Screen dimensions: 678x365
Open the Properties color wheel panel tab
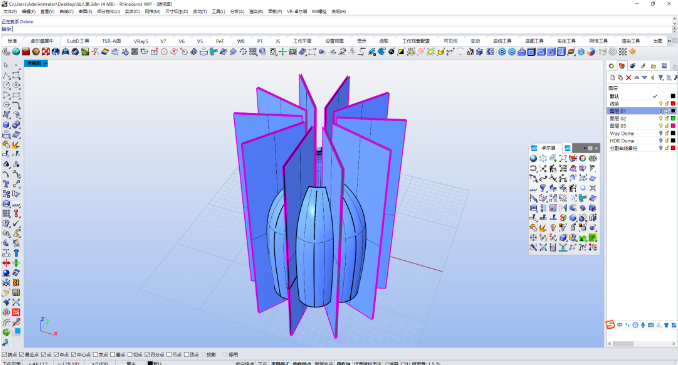(611, 66)
